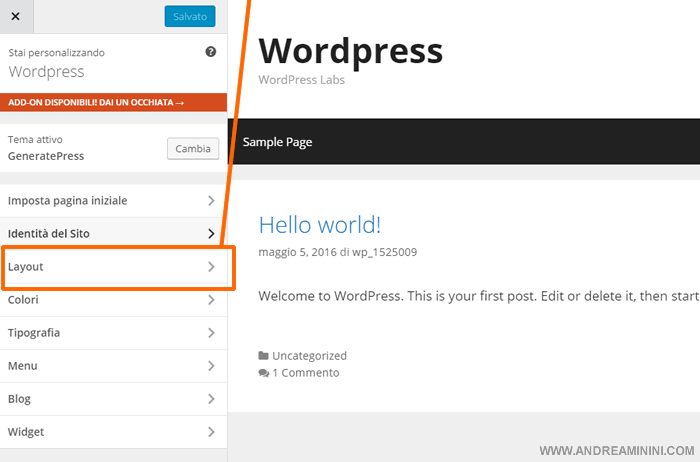Click the 1 Commento link
The height and width of the screenshot is (462, 700).
tap(305, 373)
